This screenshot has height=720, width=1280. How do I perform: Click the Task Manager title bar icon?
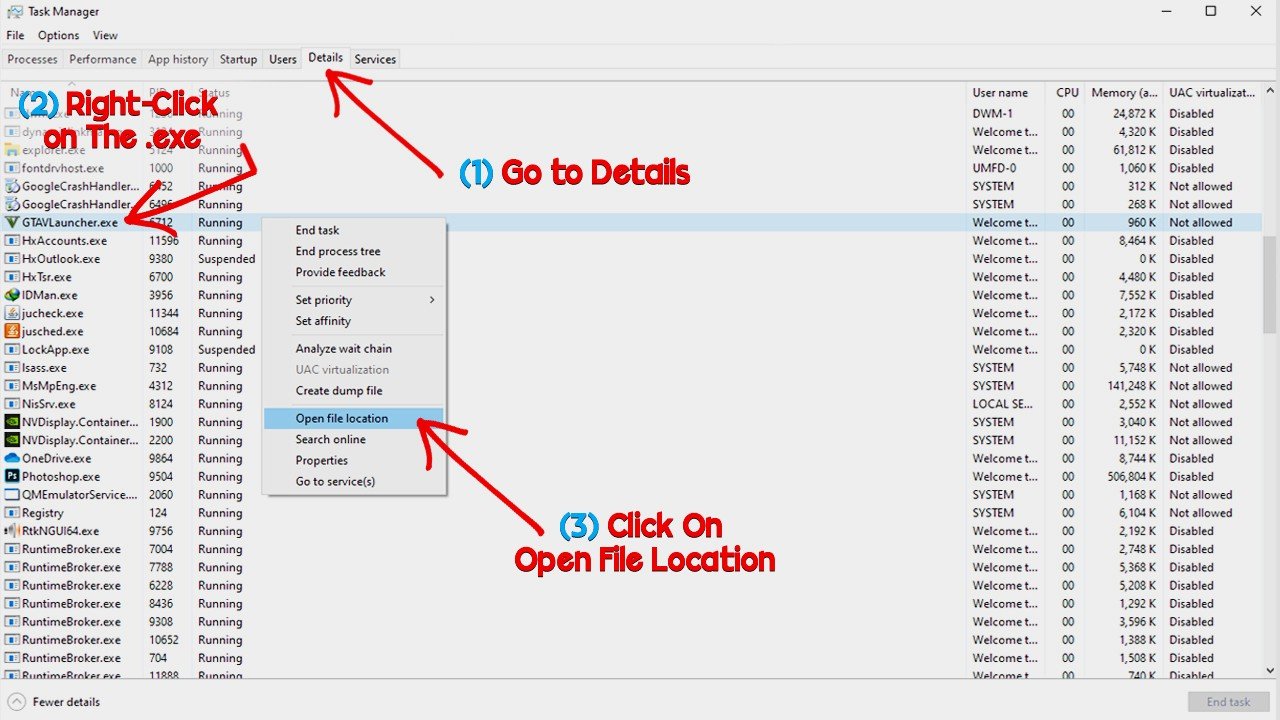click(14, 12)
